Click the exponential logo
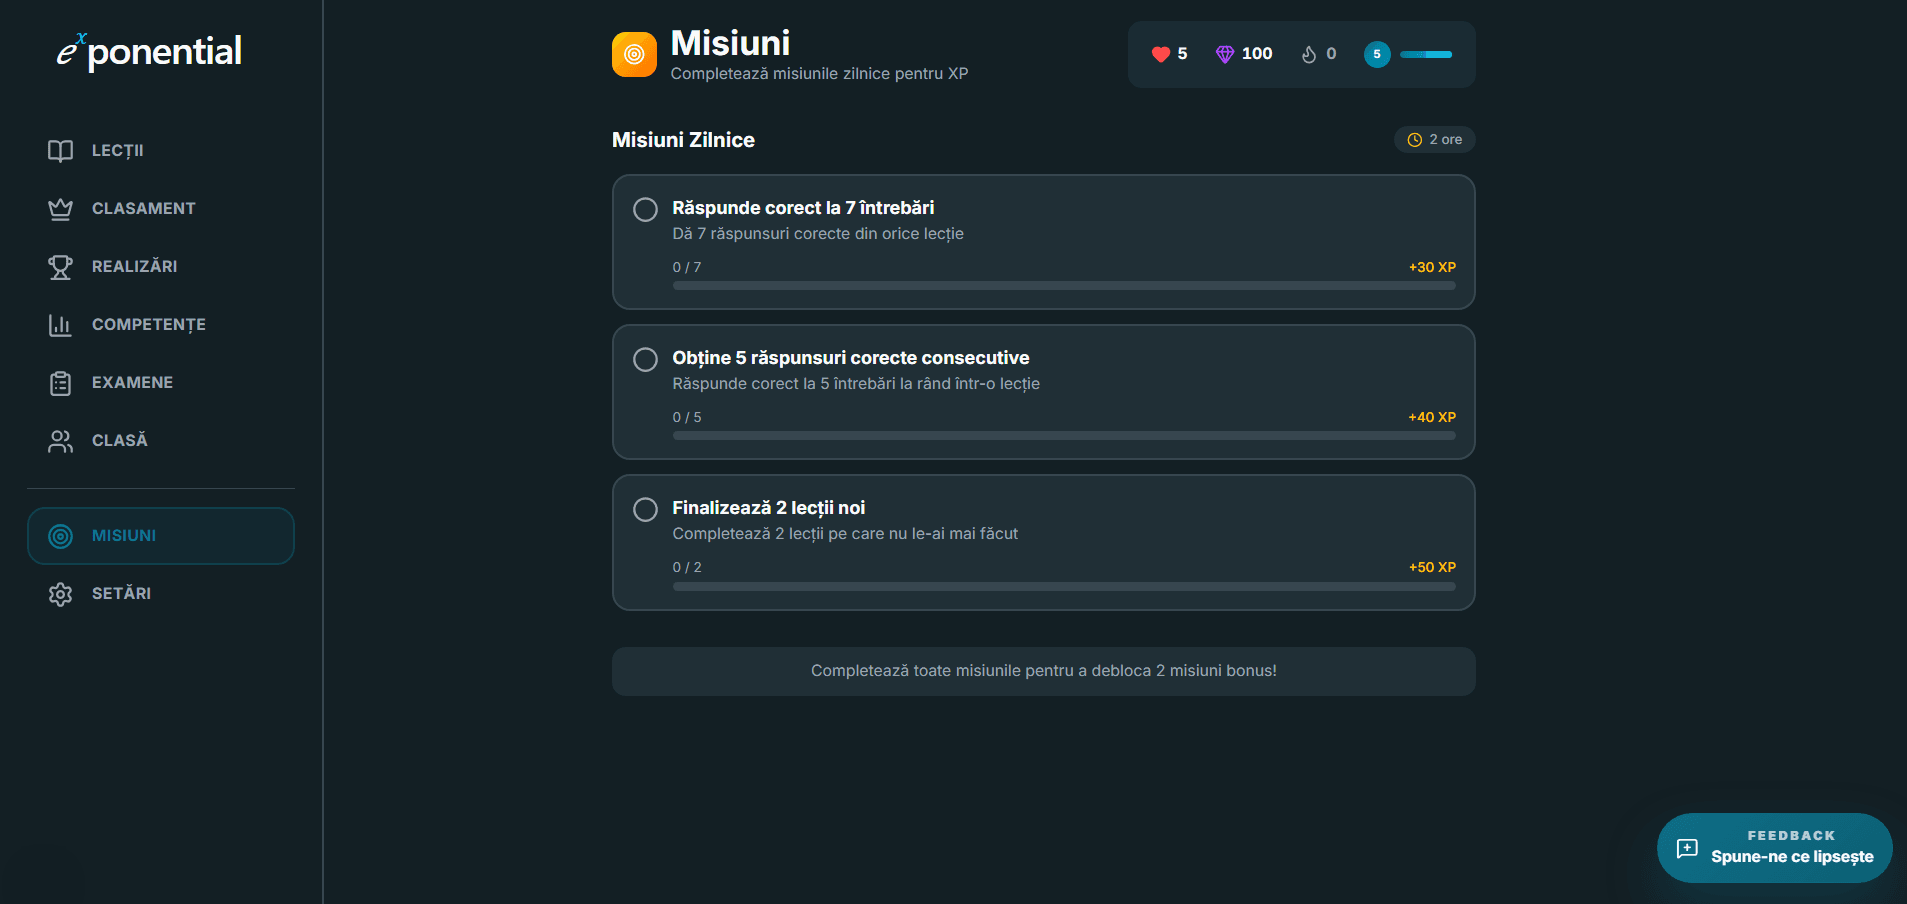Image resolution: width=1907 pixels, height=904 pixels. coord(149,51)
